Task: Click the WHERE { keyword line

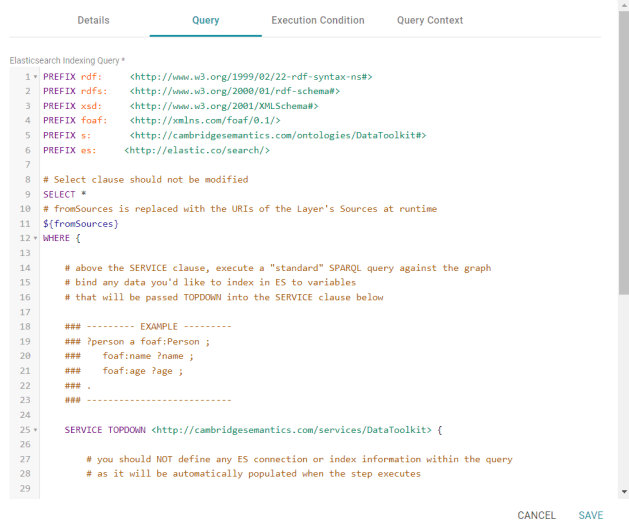Action: (x=62, y=238)
